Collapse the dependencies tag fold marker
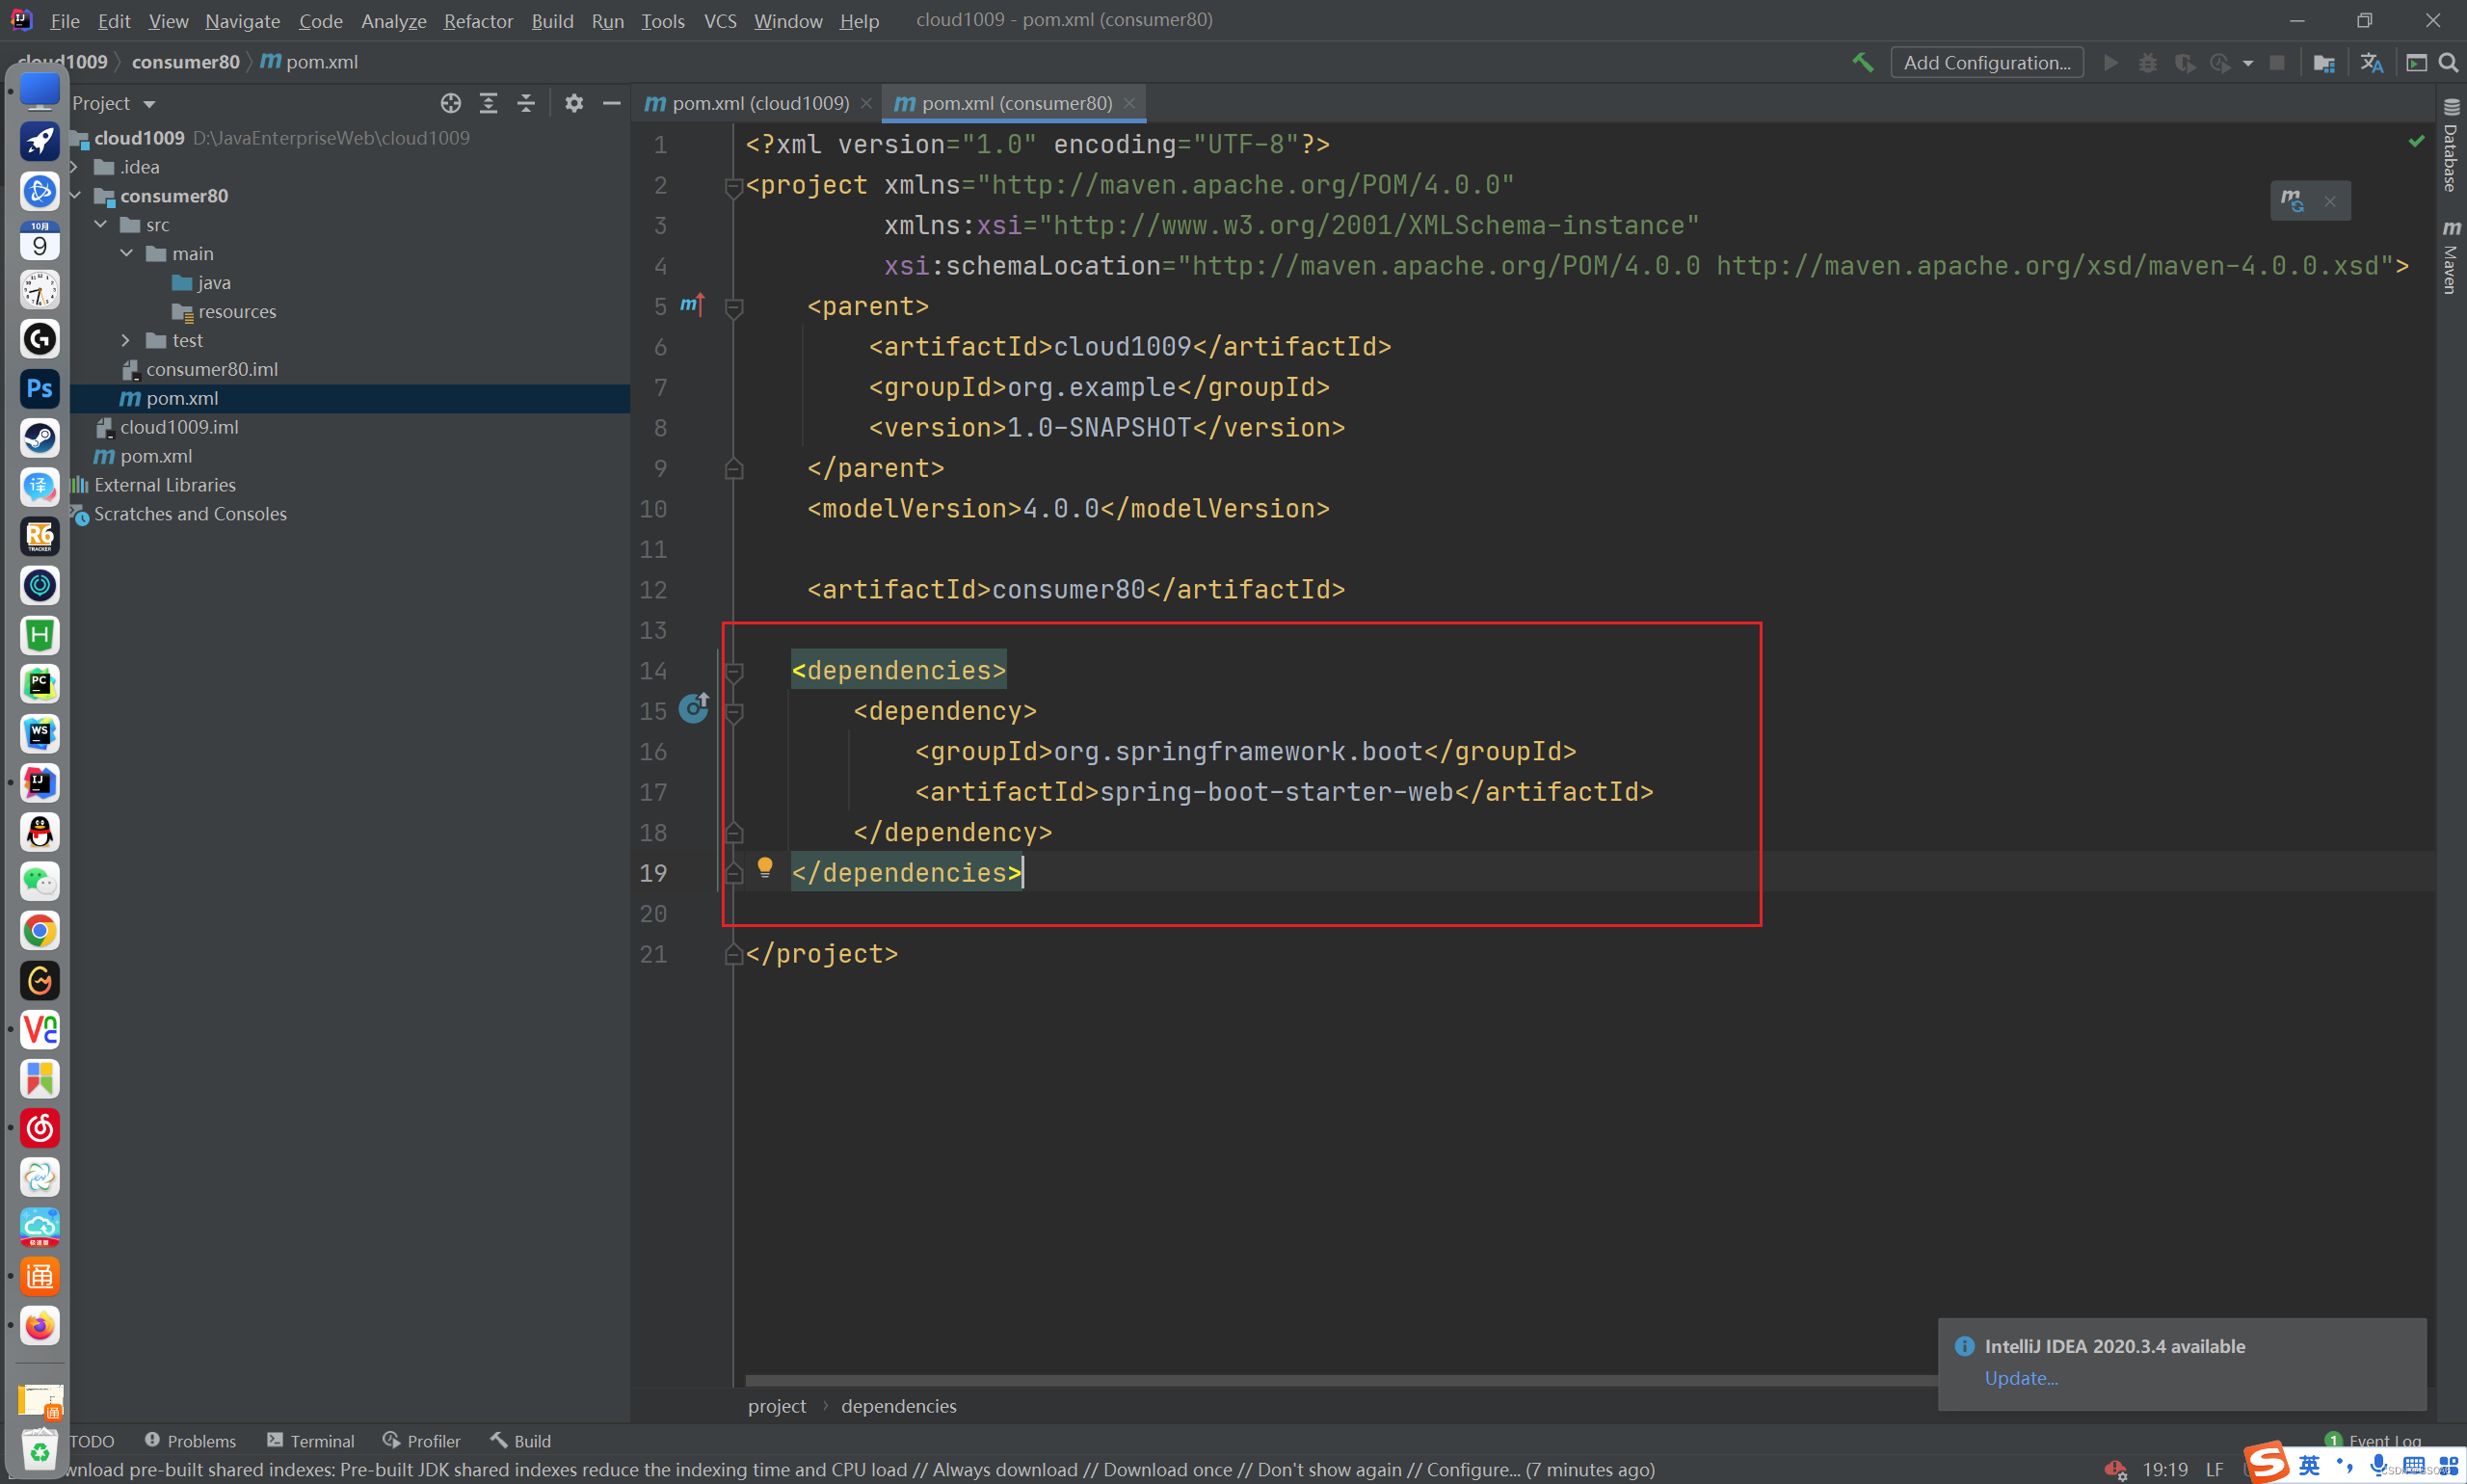2467x1484 pixels. [734, 671]
